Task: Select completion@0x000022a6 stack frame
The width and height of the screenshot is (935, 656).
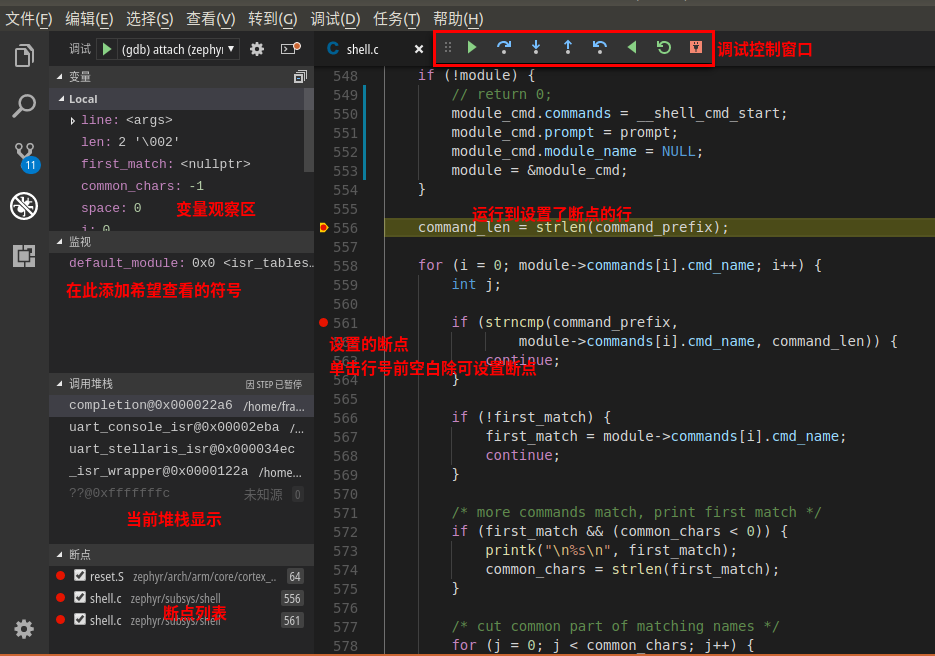Action: [x=182, y=406]
